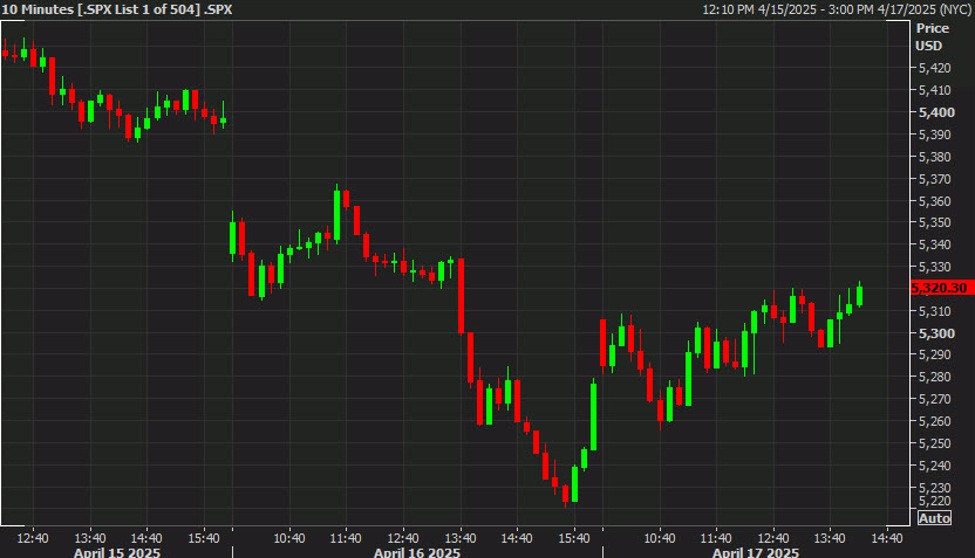Viewport: 975px width, 558px height.
Task: Click the 5,420 label atop the price axis
Action: pyautogui.click(x=935, y=68)
